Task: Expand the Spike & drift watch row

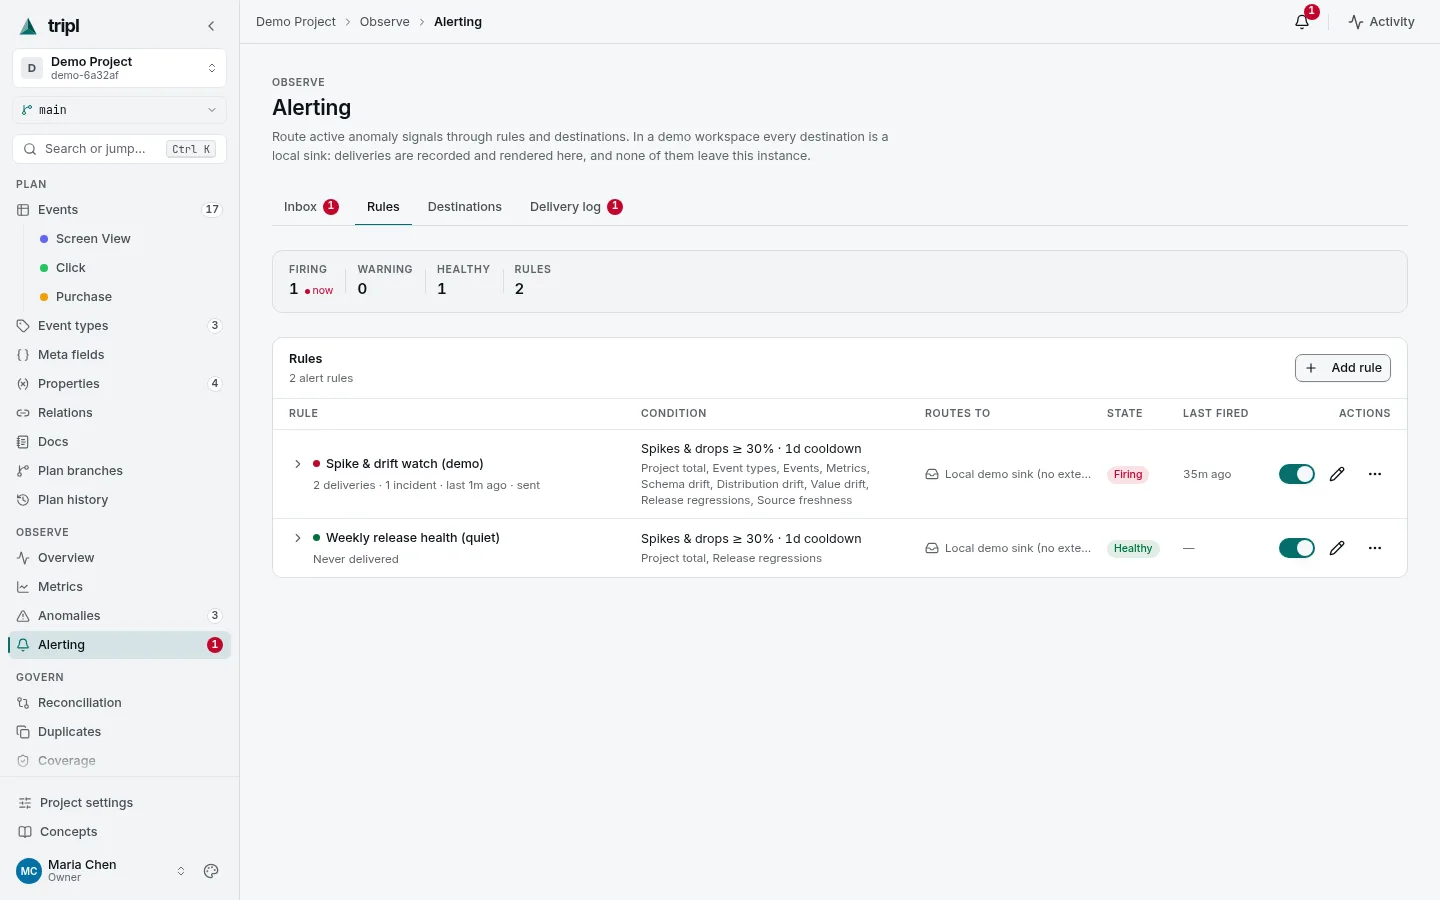Action: (x=297, y=464)
